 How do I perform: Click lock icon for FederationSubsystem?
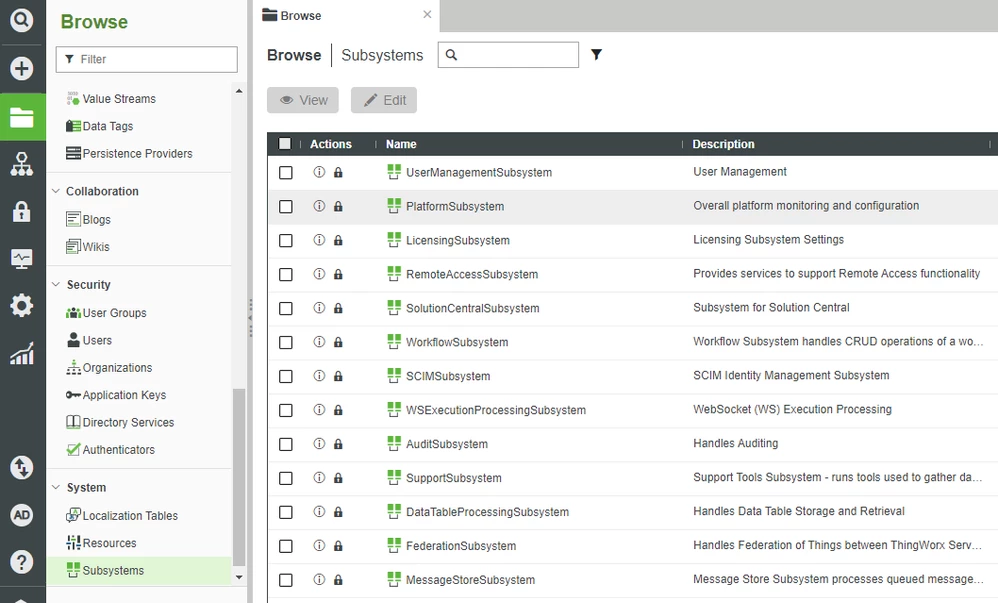pos(338,546)
